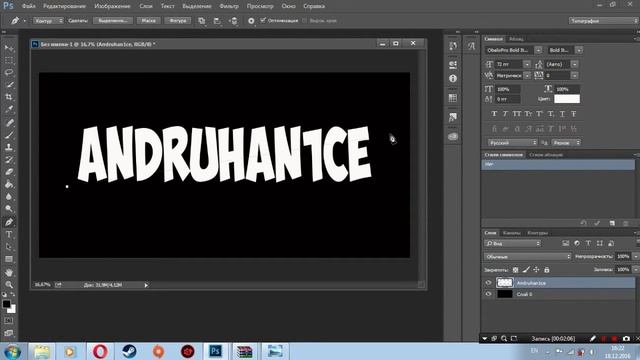Screen dimensions: 640x360
Task: Select the Healing Brush tool
Action: pyautogui.click(x=9, y=122)
